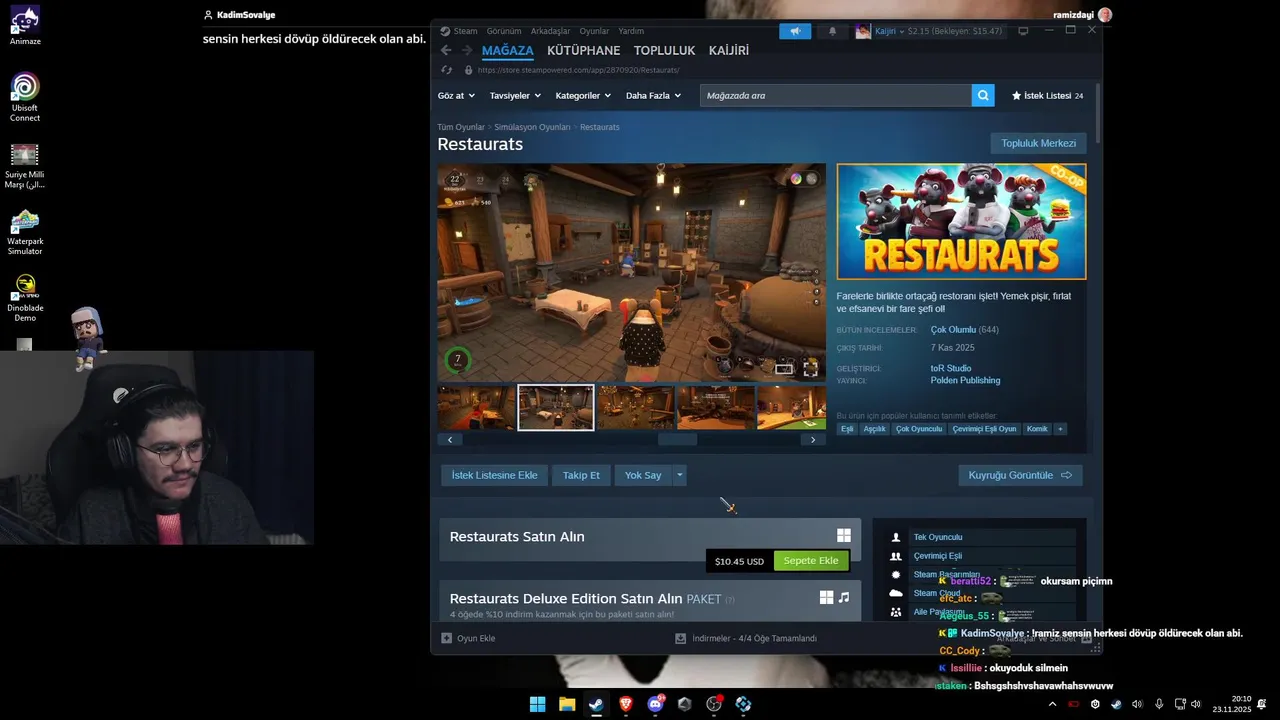
Task: Reload the Steam store page
Action: pyautogui.click(x=447, y=70)
